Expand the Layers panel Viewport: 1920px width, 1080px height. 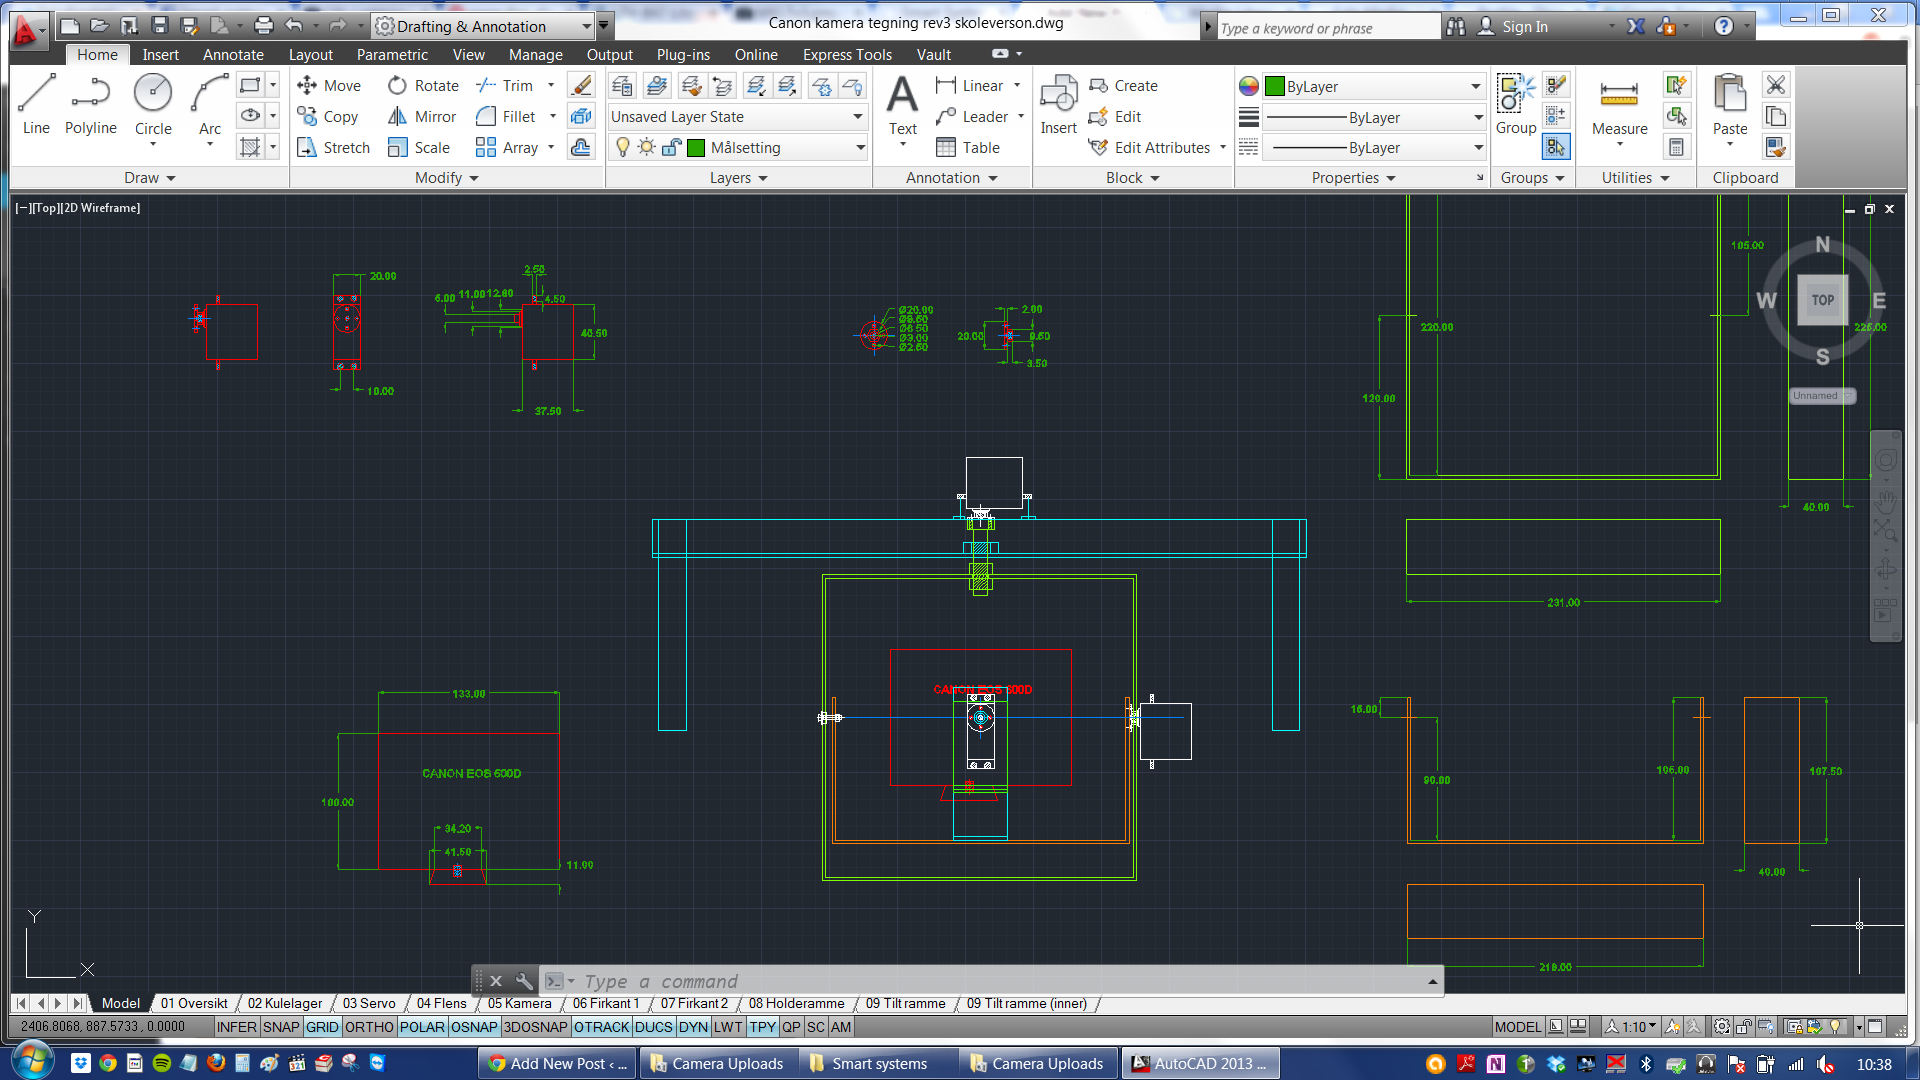coord(739,178)
